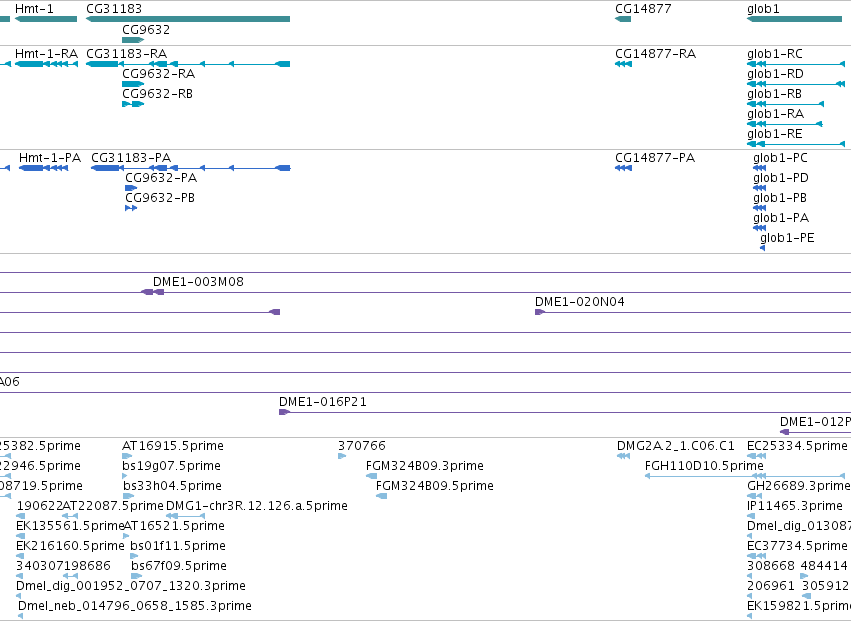
Task: Open the AT16915.5prime EST label
Action: click(x=173, y=446)
